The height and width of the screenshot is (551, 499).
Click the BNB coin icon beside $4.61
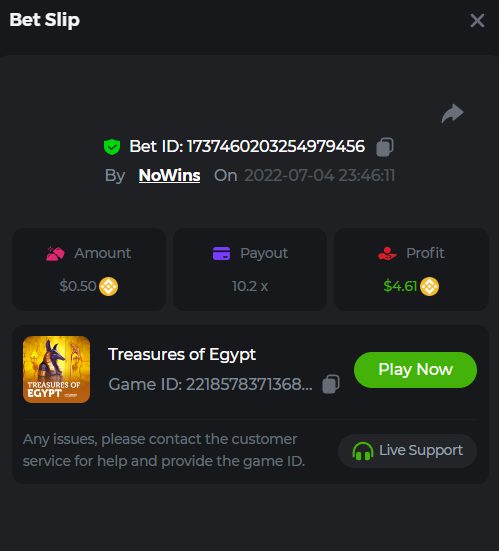point(429,287)
